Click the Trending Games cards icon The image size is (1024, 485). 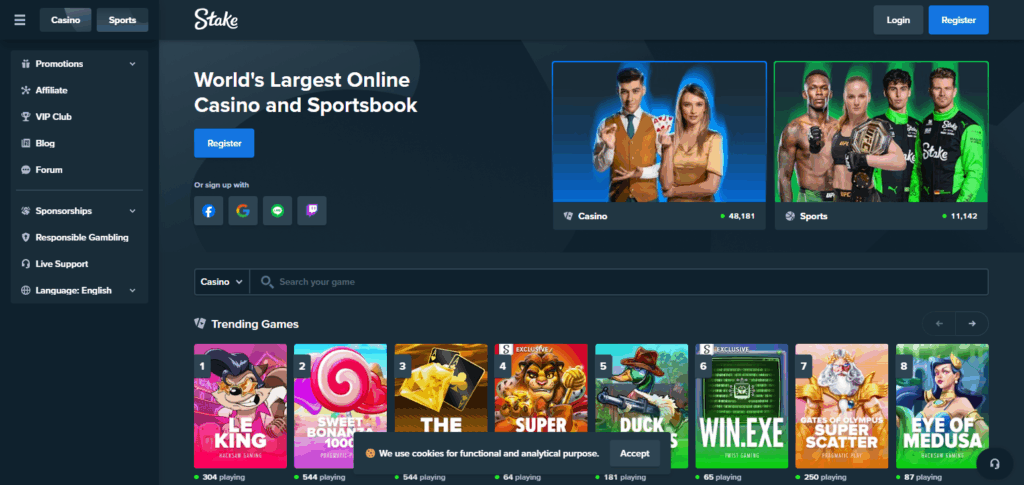coord(200,323)
